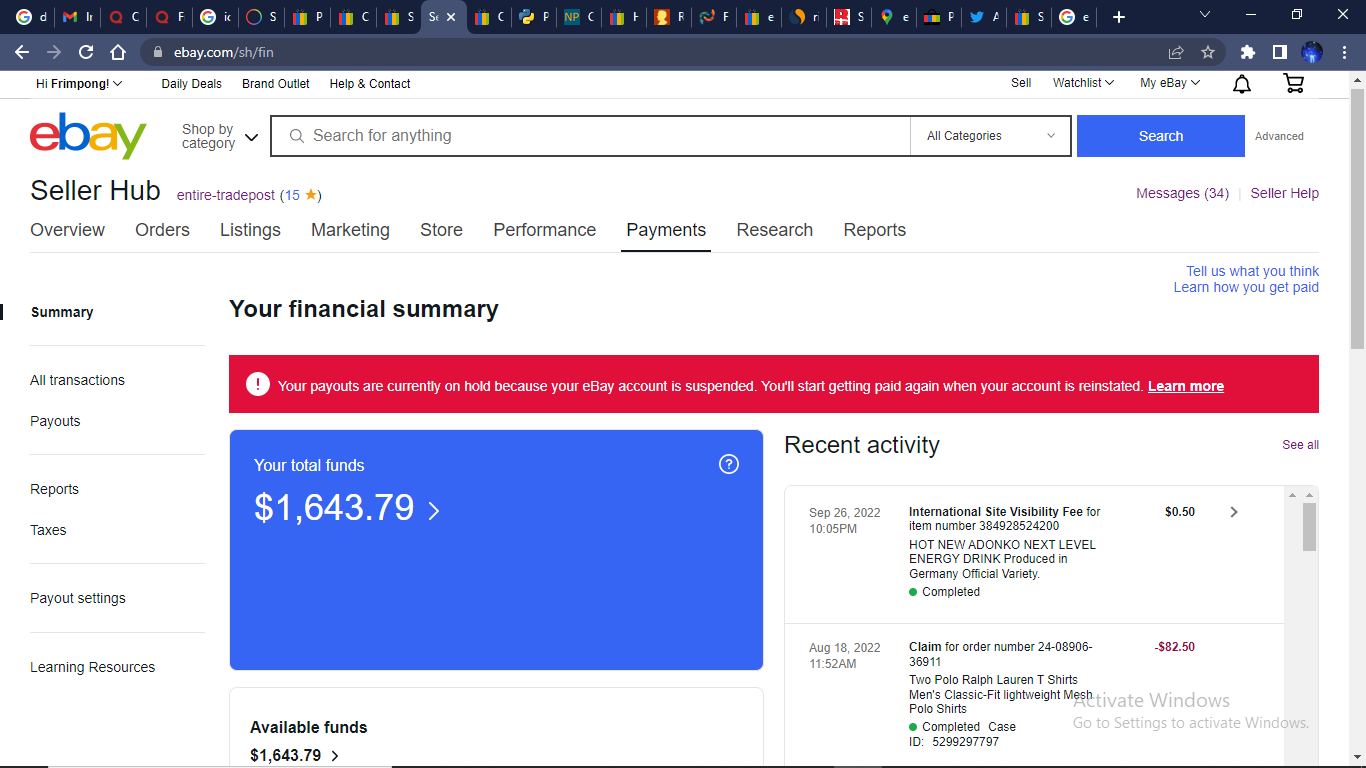Select the Payments tab
This screenshot has width=1366, height=768.
(666, 230)
